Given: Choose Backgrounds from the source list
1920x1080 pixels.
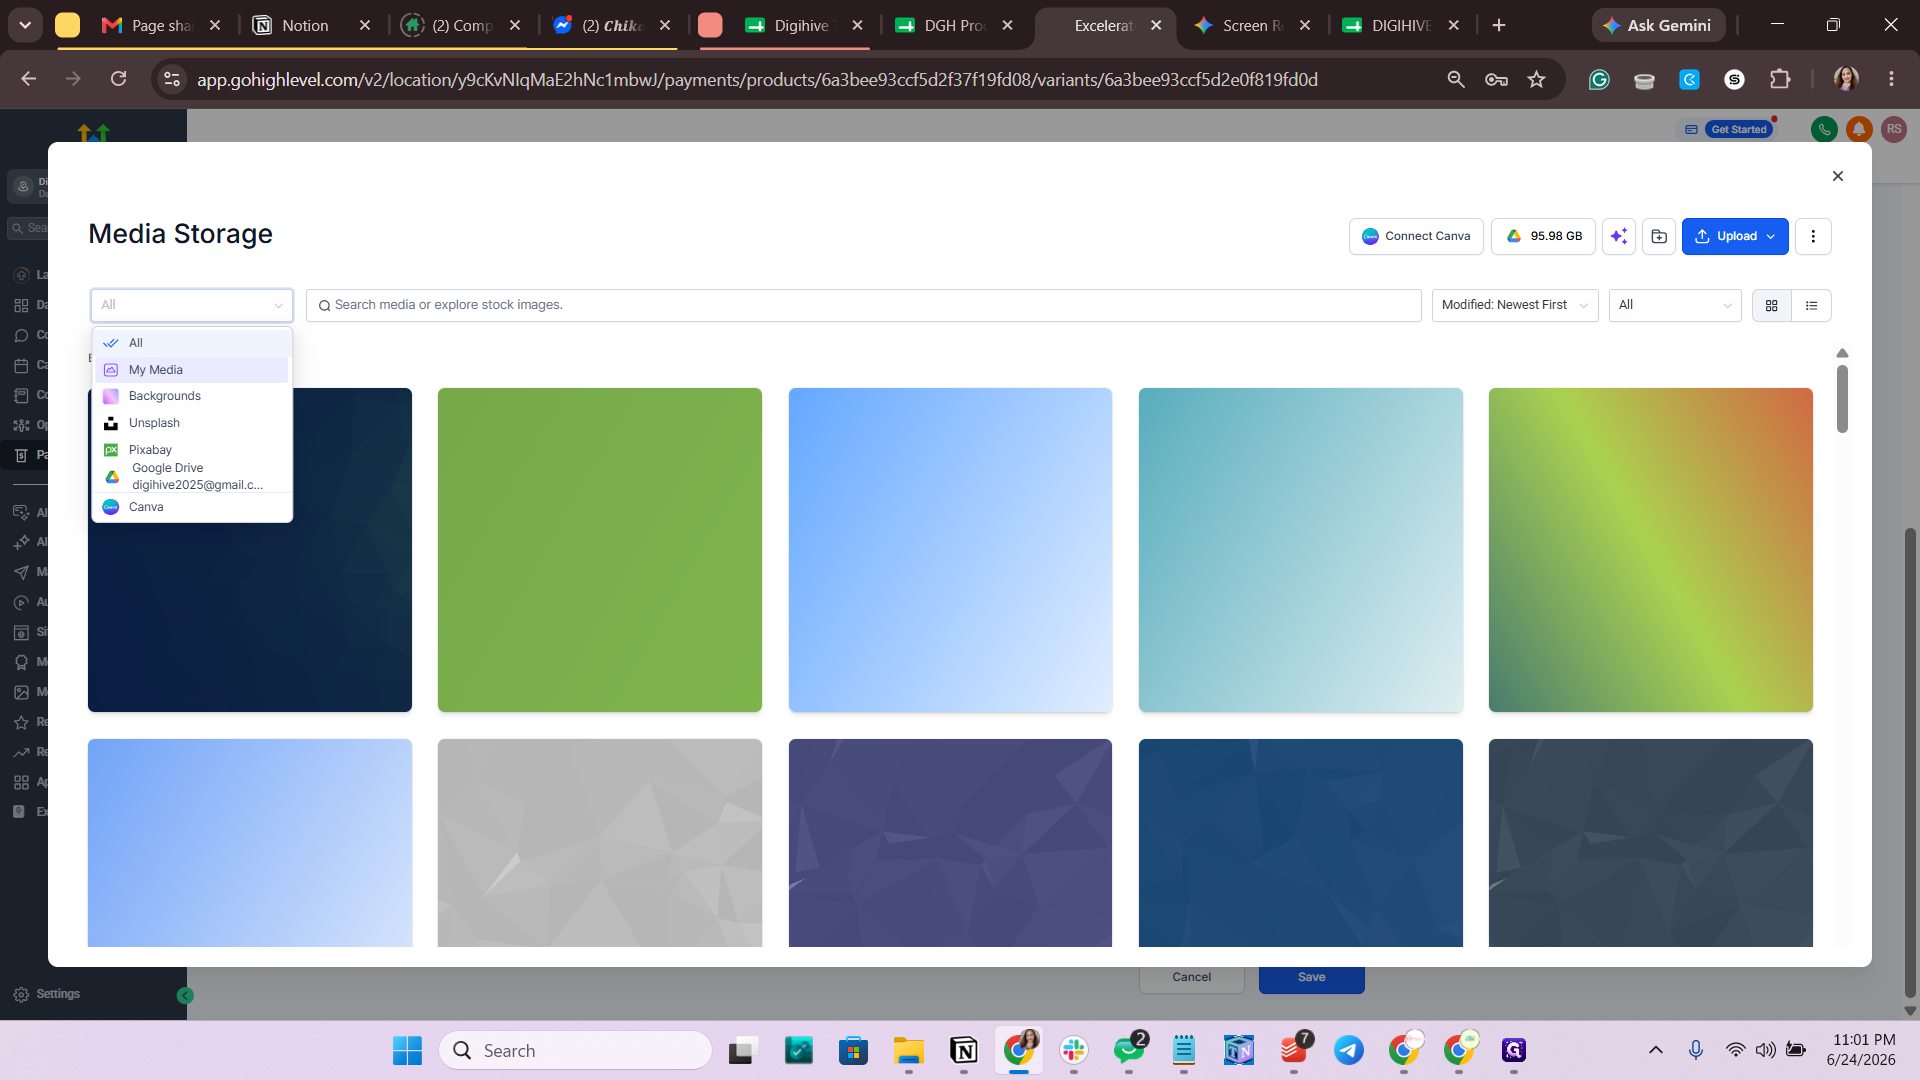Looking at the screenshot, I should pyautogui.click(x=192, y=396).
